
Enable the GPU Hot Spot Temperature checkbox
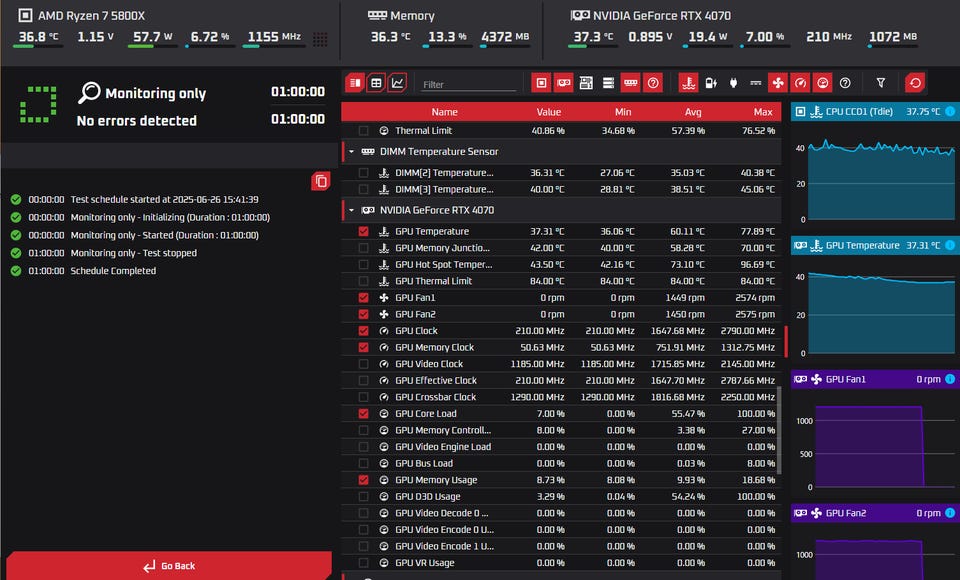pyautogui.click(x=363, y=264)
